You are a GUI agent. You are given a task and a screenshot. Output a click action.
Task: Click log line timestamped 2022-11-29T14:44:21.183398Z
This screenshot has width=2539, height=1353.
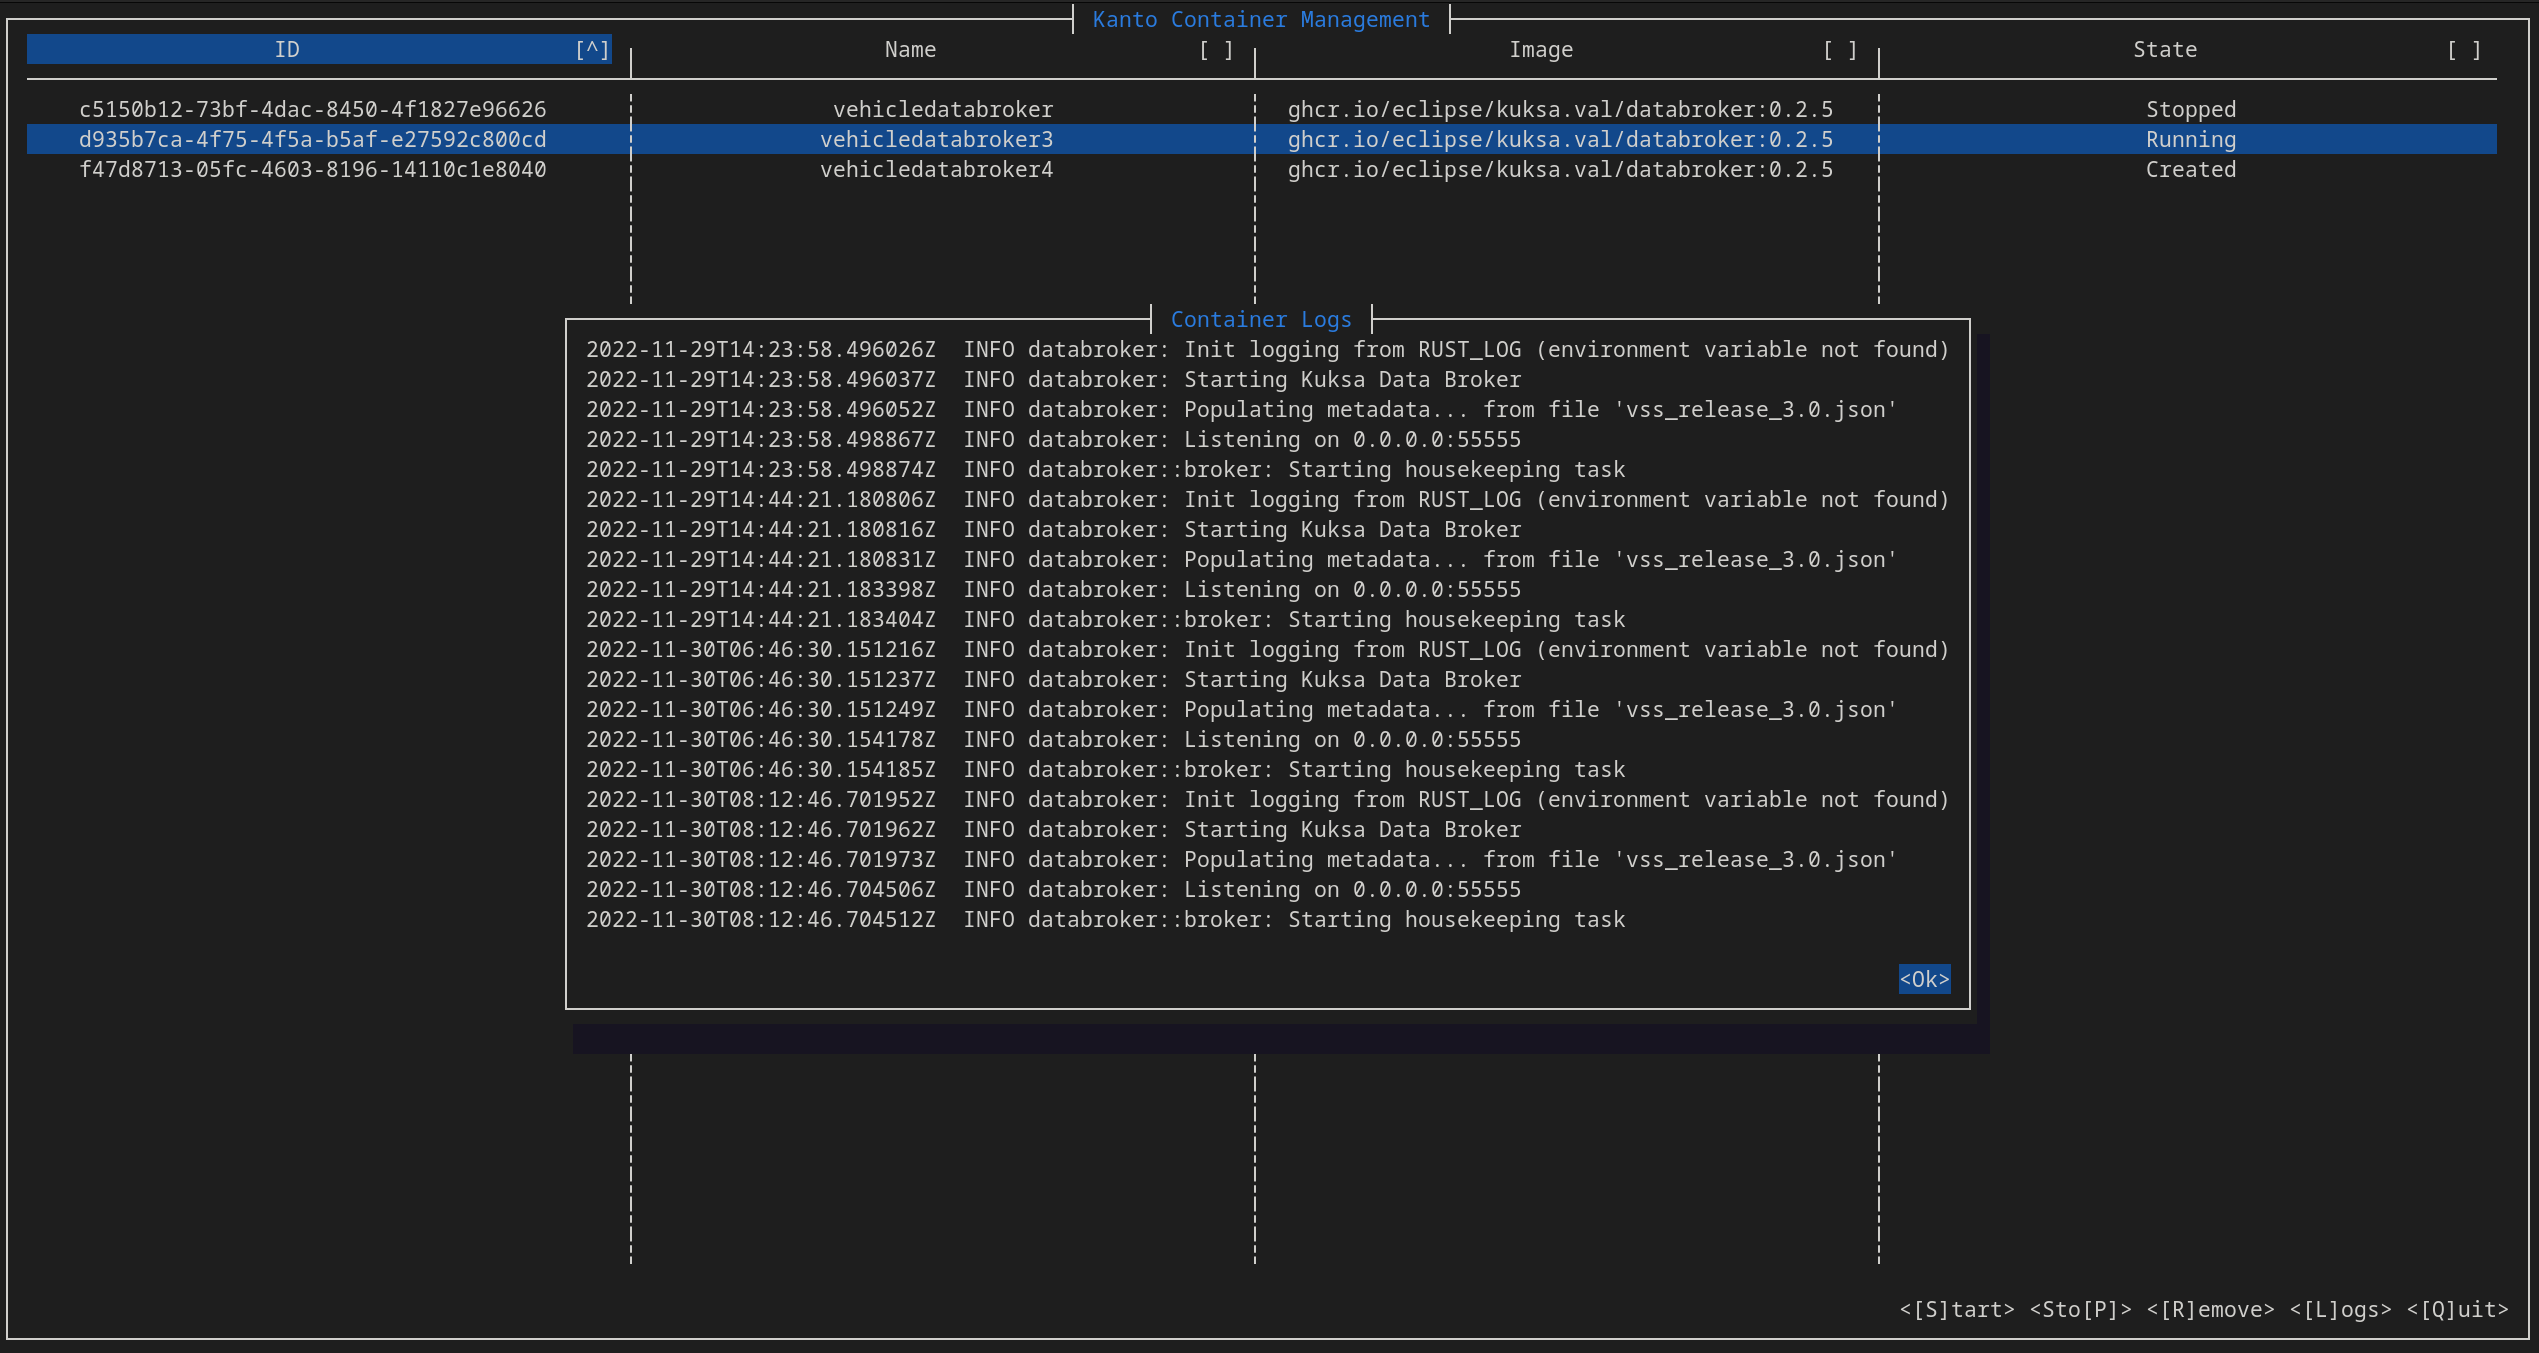coord(1054,589)
